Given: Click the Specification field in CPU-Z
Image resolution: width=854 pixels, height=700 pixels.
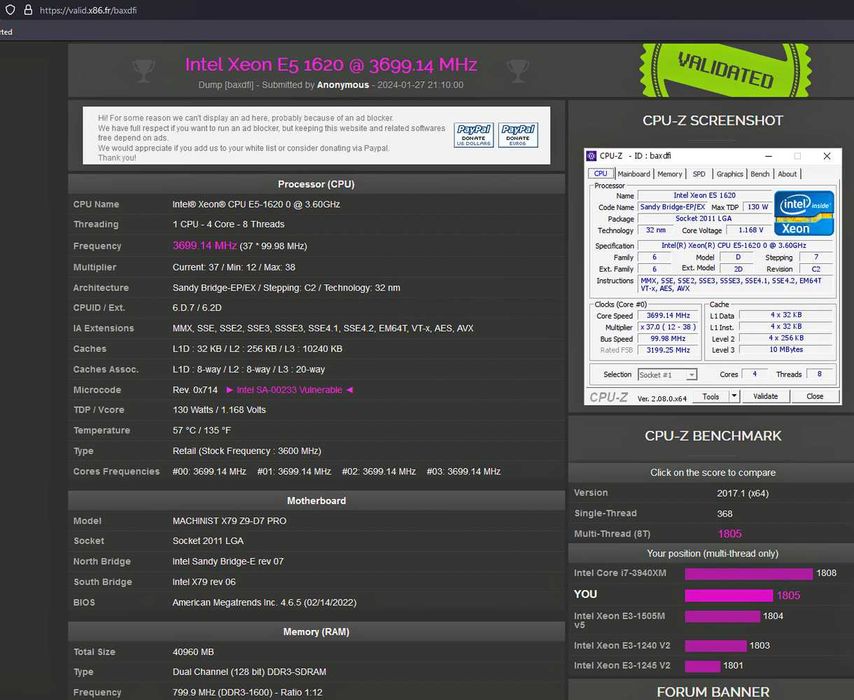Looking at the screenshot, I should tap(734, 246).
